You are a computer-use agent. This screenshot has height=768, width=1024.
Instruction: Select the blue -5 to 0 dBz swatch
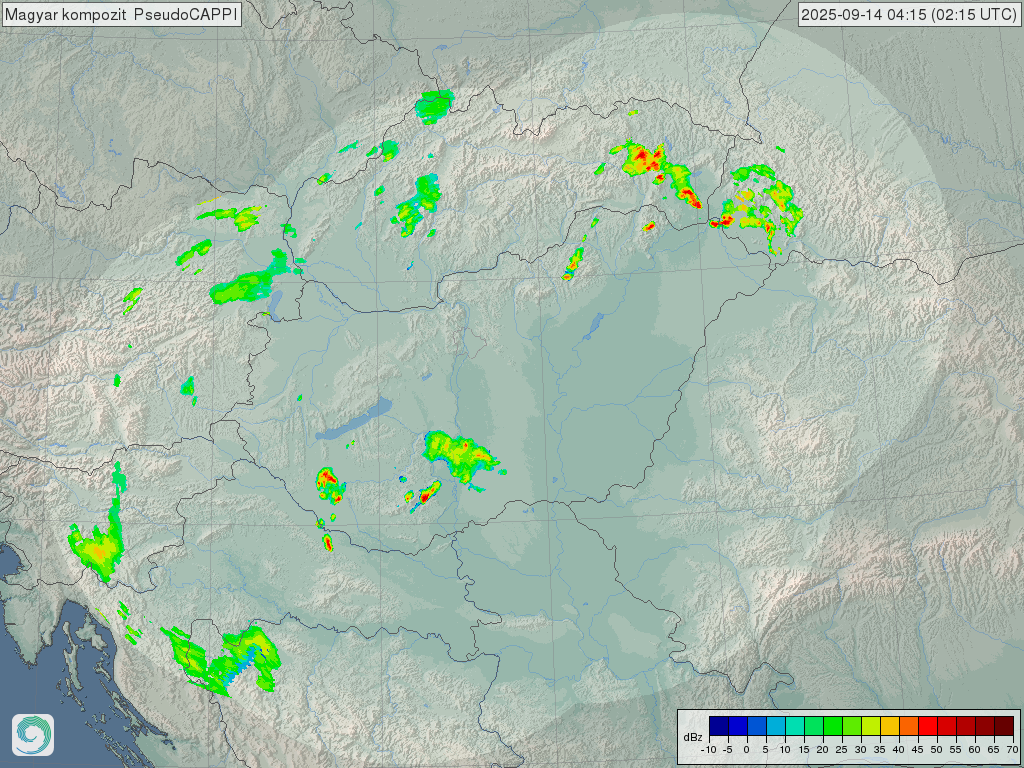click(x=738, y=726)
